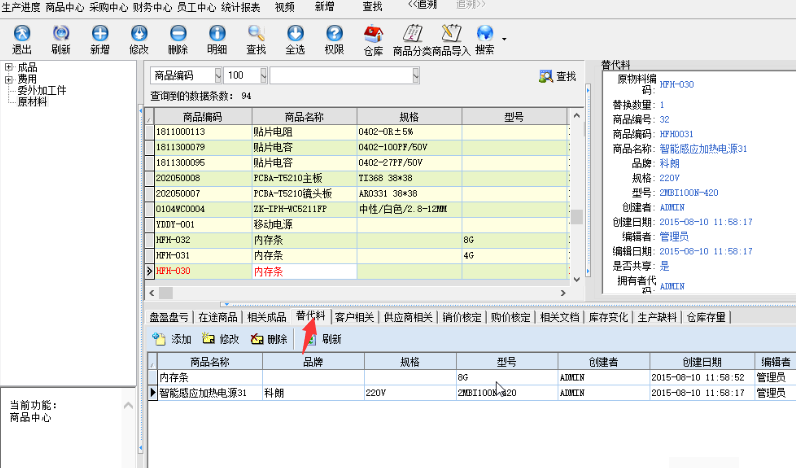Screen dimensions: 796x468
Task: Click the 修改 modify toolbar icon
Action: pos(139,40)
